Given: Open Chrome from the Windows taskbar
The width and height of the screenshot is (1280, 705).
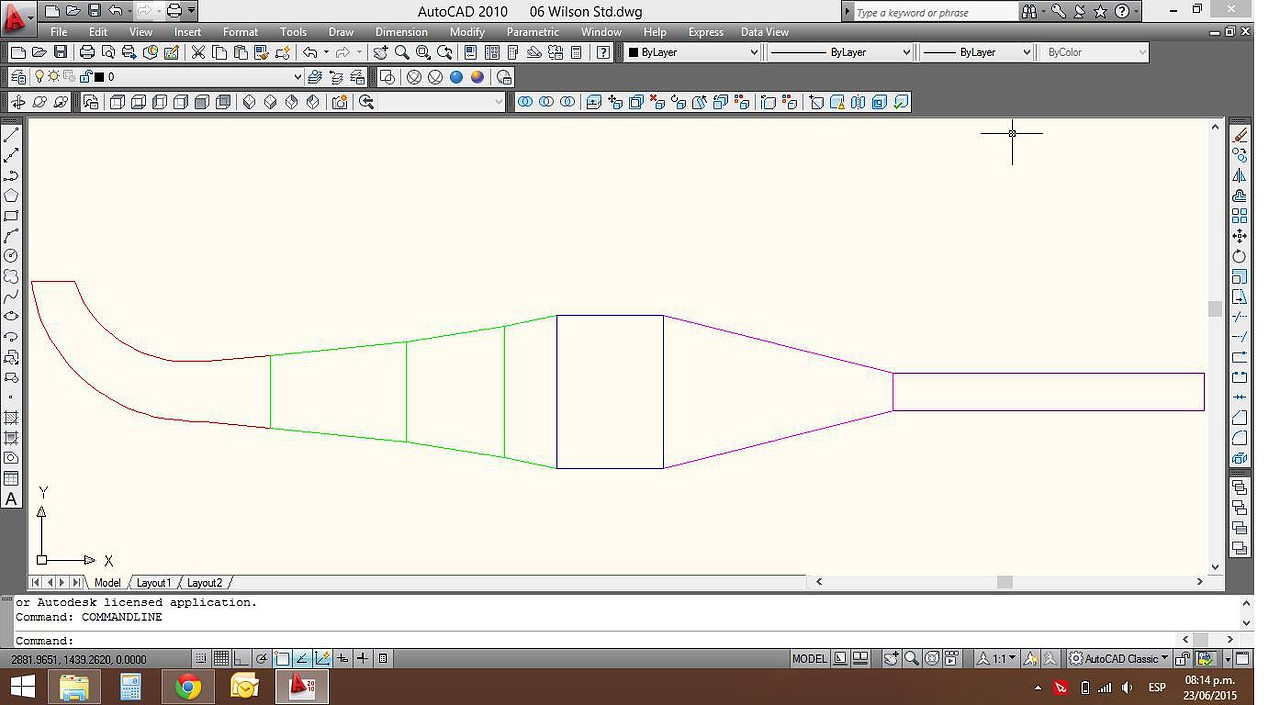Looking at the screenshot, I should pos(187,687).
